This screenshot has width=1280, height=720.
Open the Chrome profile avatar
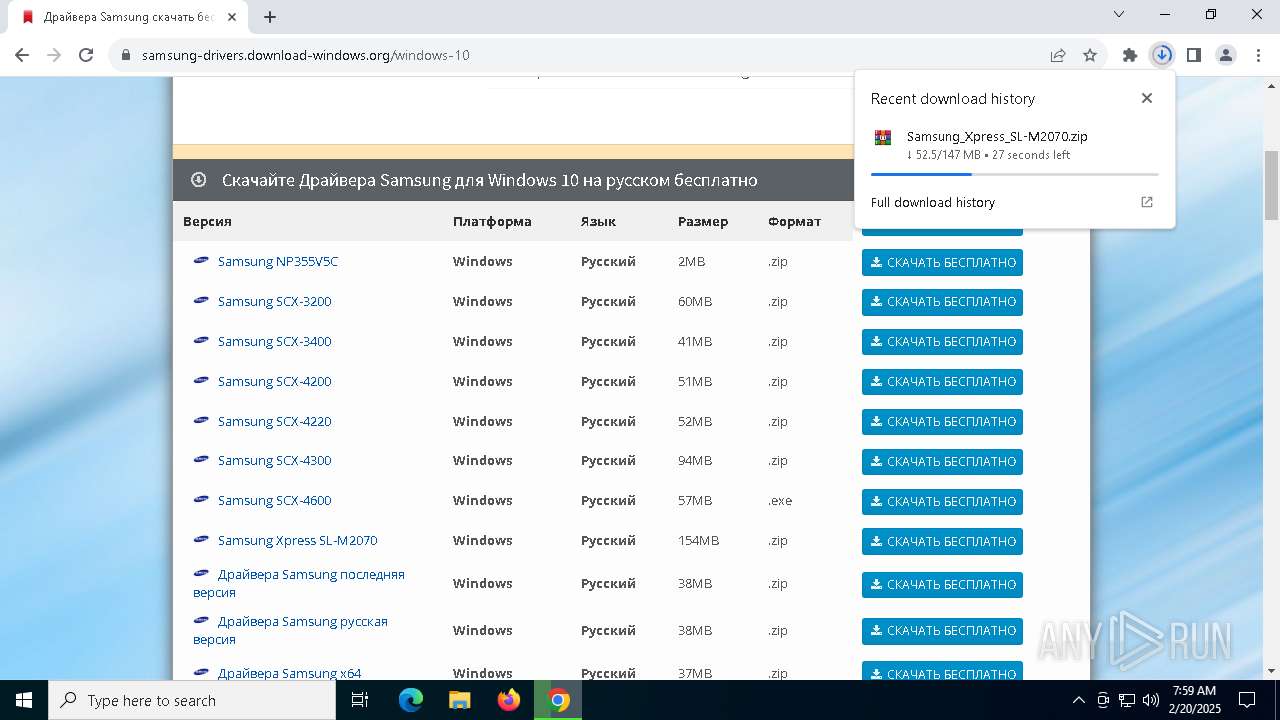[x=1226, y=55]
